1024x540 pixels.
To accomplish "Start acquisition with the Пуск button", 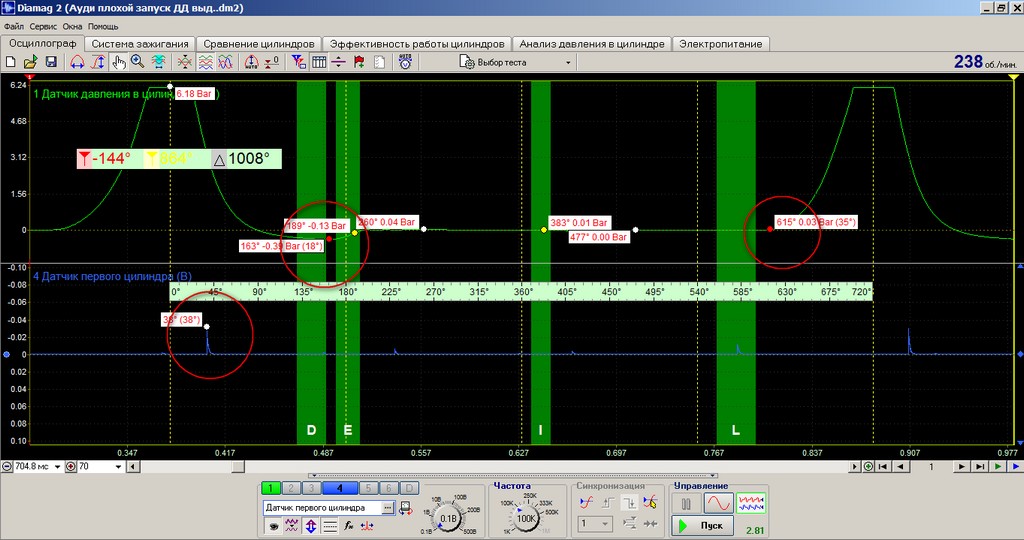I will pyautogui.click(x=703, y=525).
